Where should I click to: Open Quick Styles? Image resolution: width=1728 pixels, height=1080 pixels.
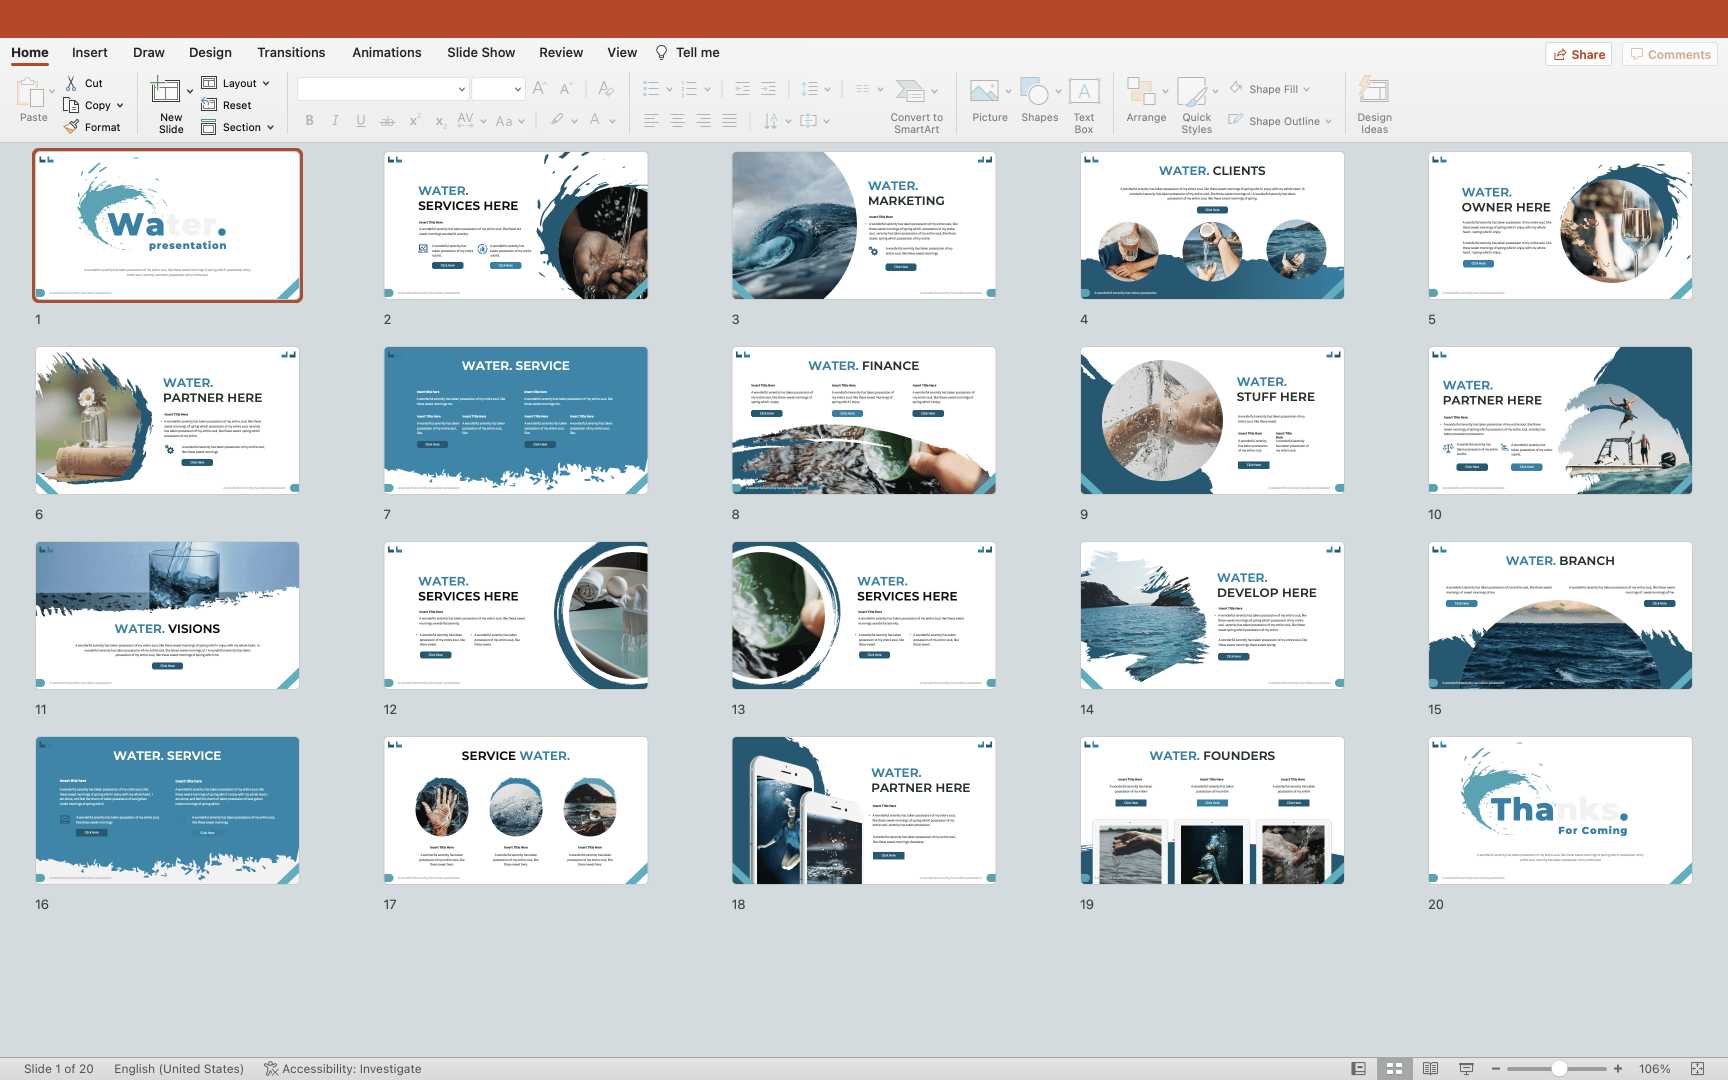coord(1193,93)
